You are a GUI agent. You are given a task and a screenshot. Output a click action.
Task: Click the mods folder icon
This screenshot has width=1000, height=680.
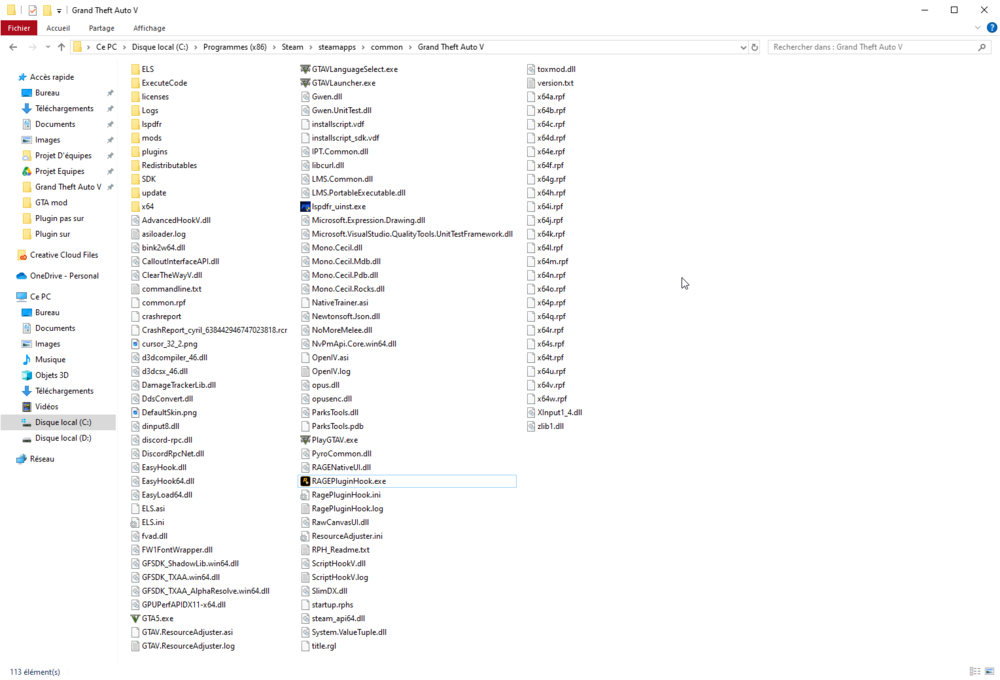[135, 138]
